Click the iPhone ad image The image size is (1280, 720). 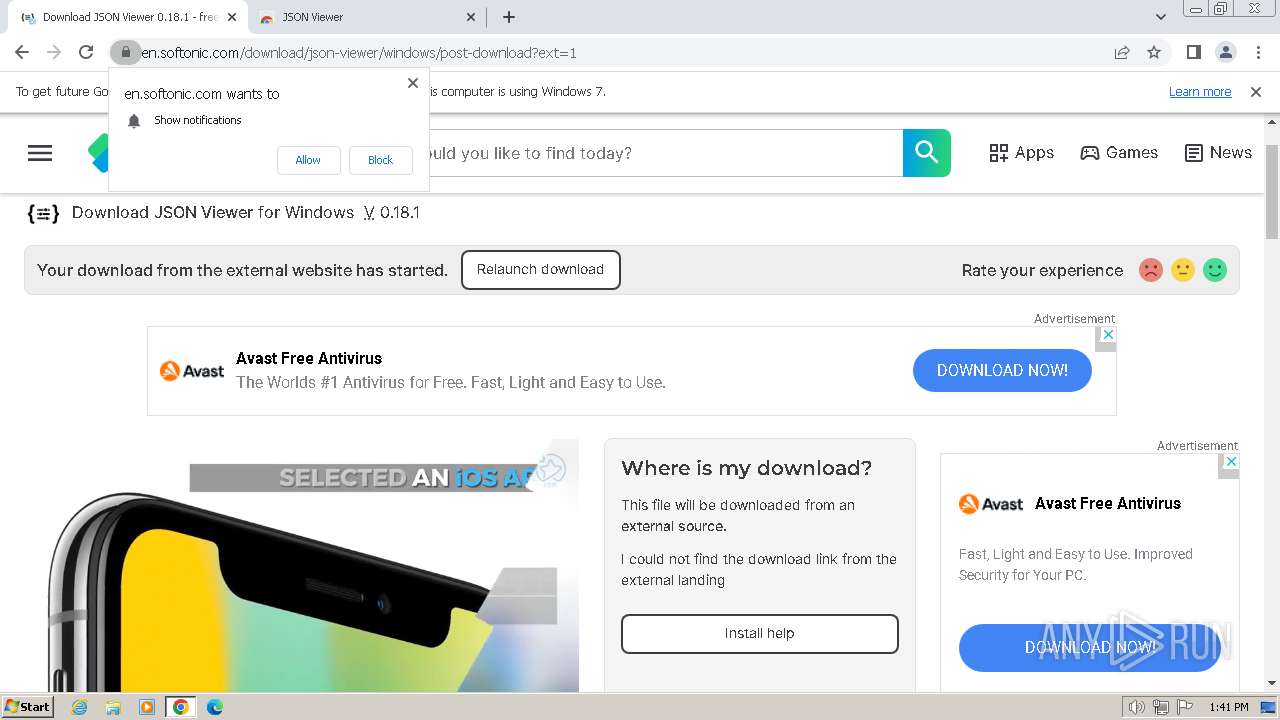[x=313, y=565]
